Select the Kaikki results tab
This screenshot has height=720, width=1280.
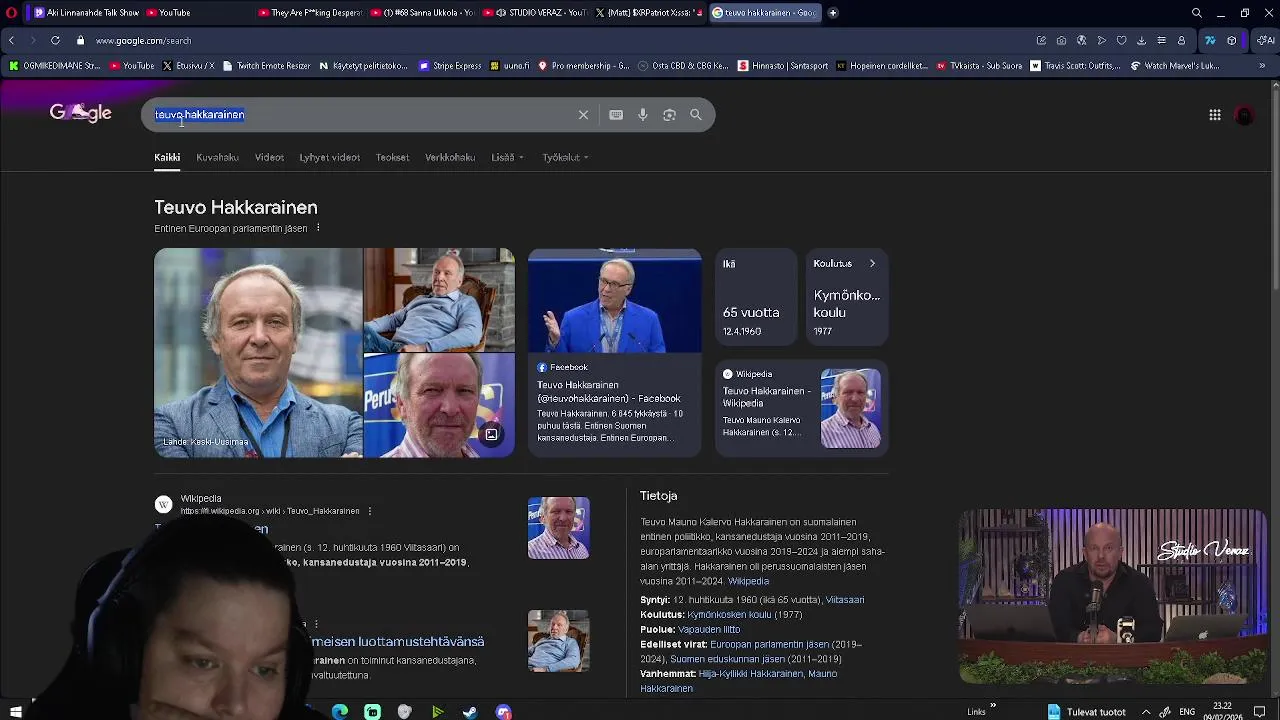coord(167,157)
